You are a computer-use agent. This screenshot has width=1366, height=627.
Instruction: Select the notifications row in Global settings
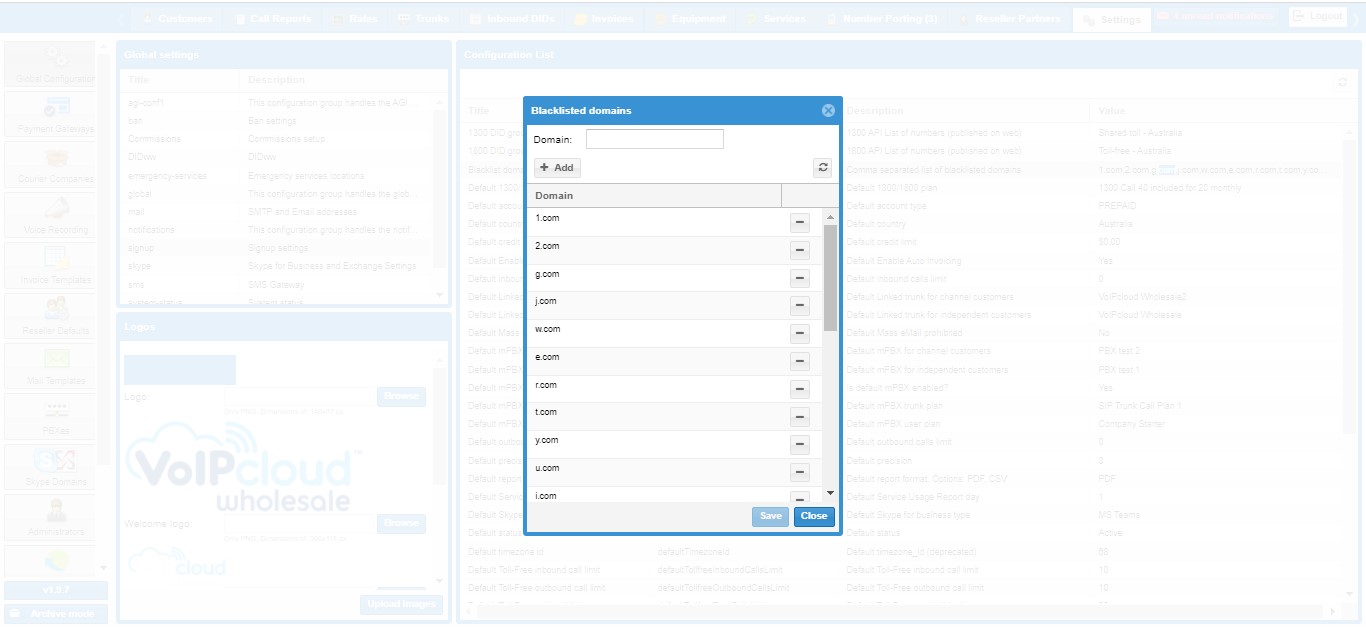click(276, 230)
